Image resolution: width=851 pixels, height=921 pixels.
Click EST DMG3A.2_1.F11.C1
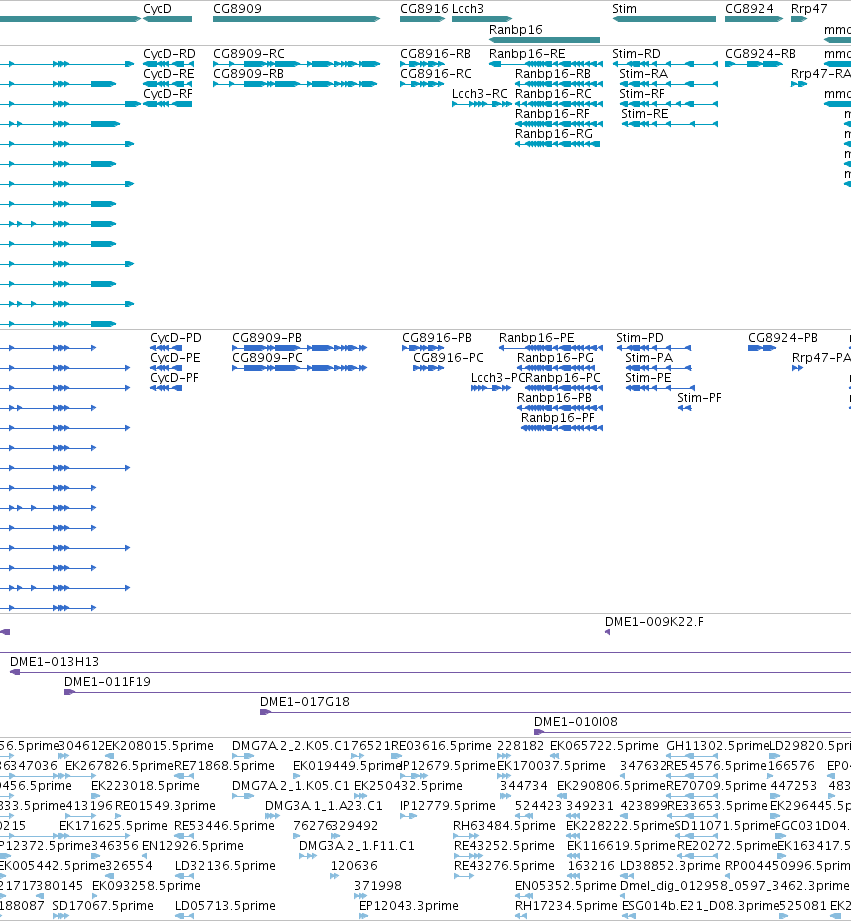coord(356,846)
